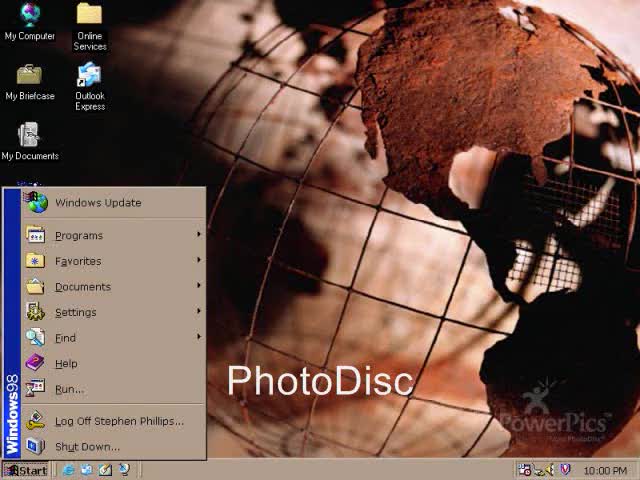Click the View Channels Quick Launch icon
This screenshot has height=480, width=640.
[124, 470]
